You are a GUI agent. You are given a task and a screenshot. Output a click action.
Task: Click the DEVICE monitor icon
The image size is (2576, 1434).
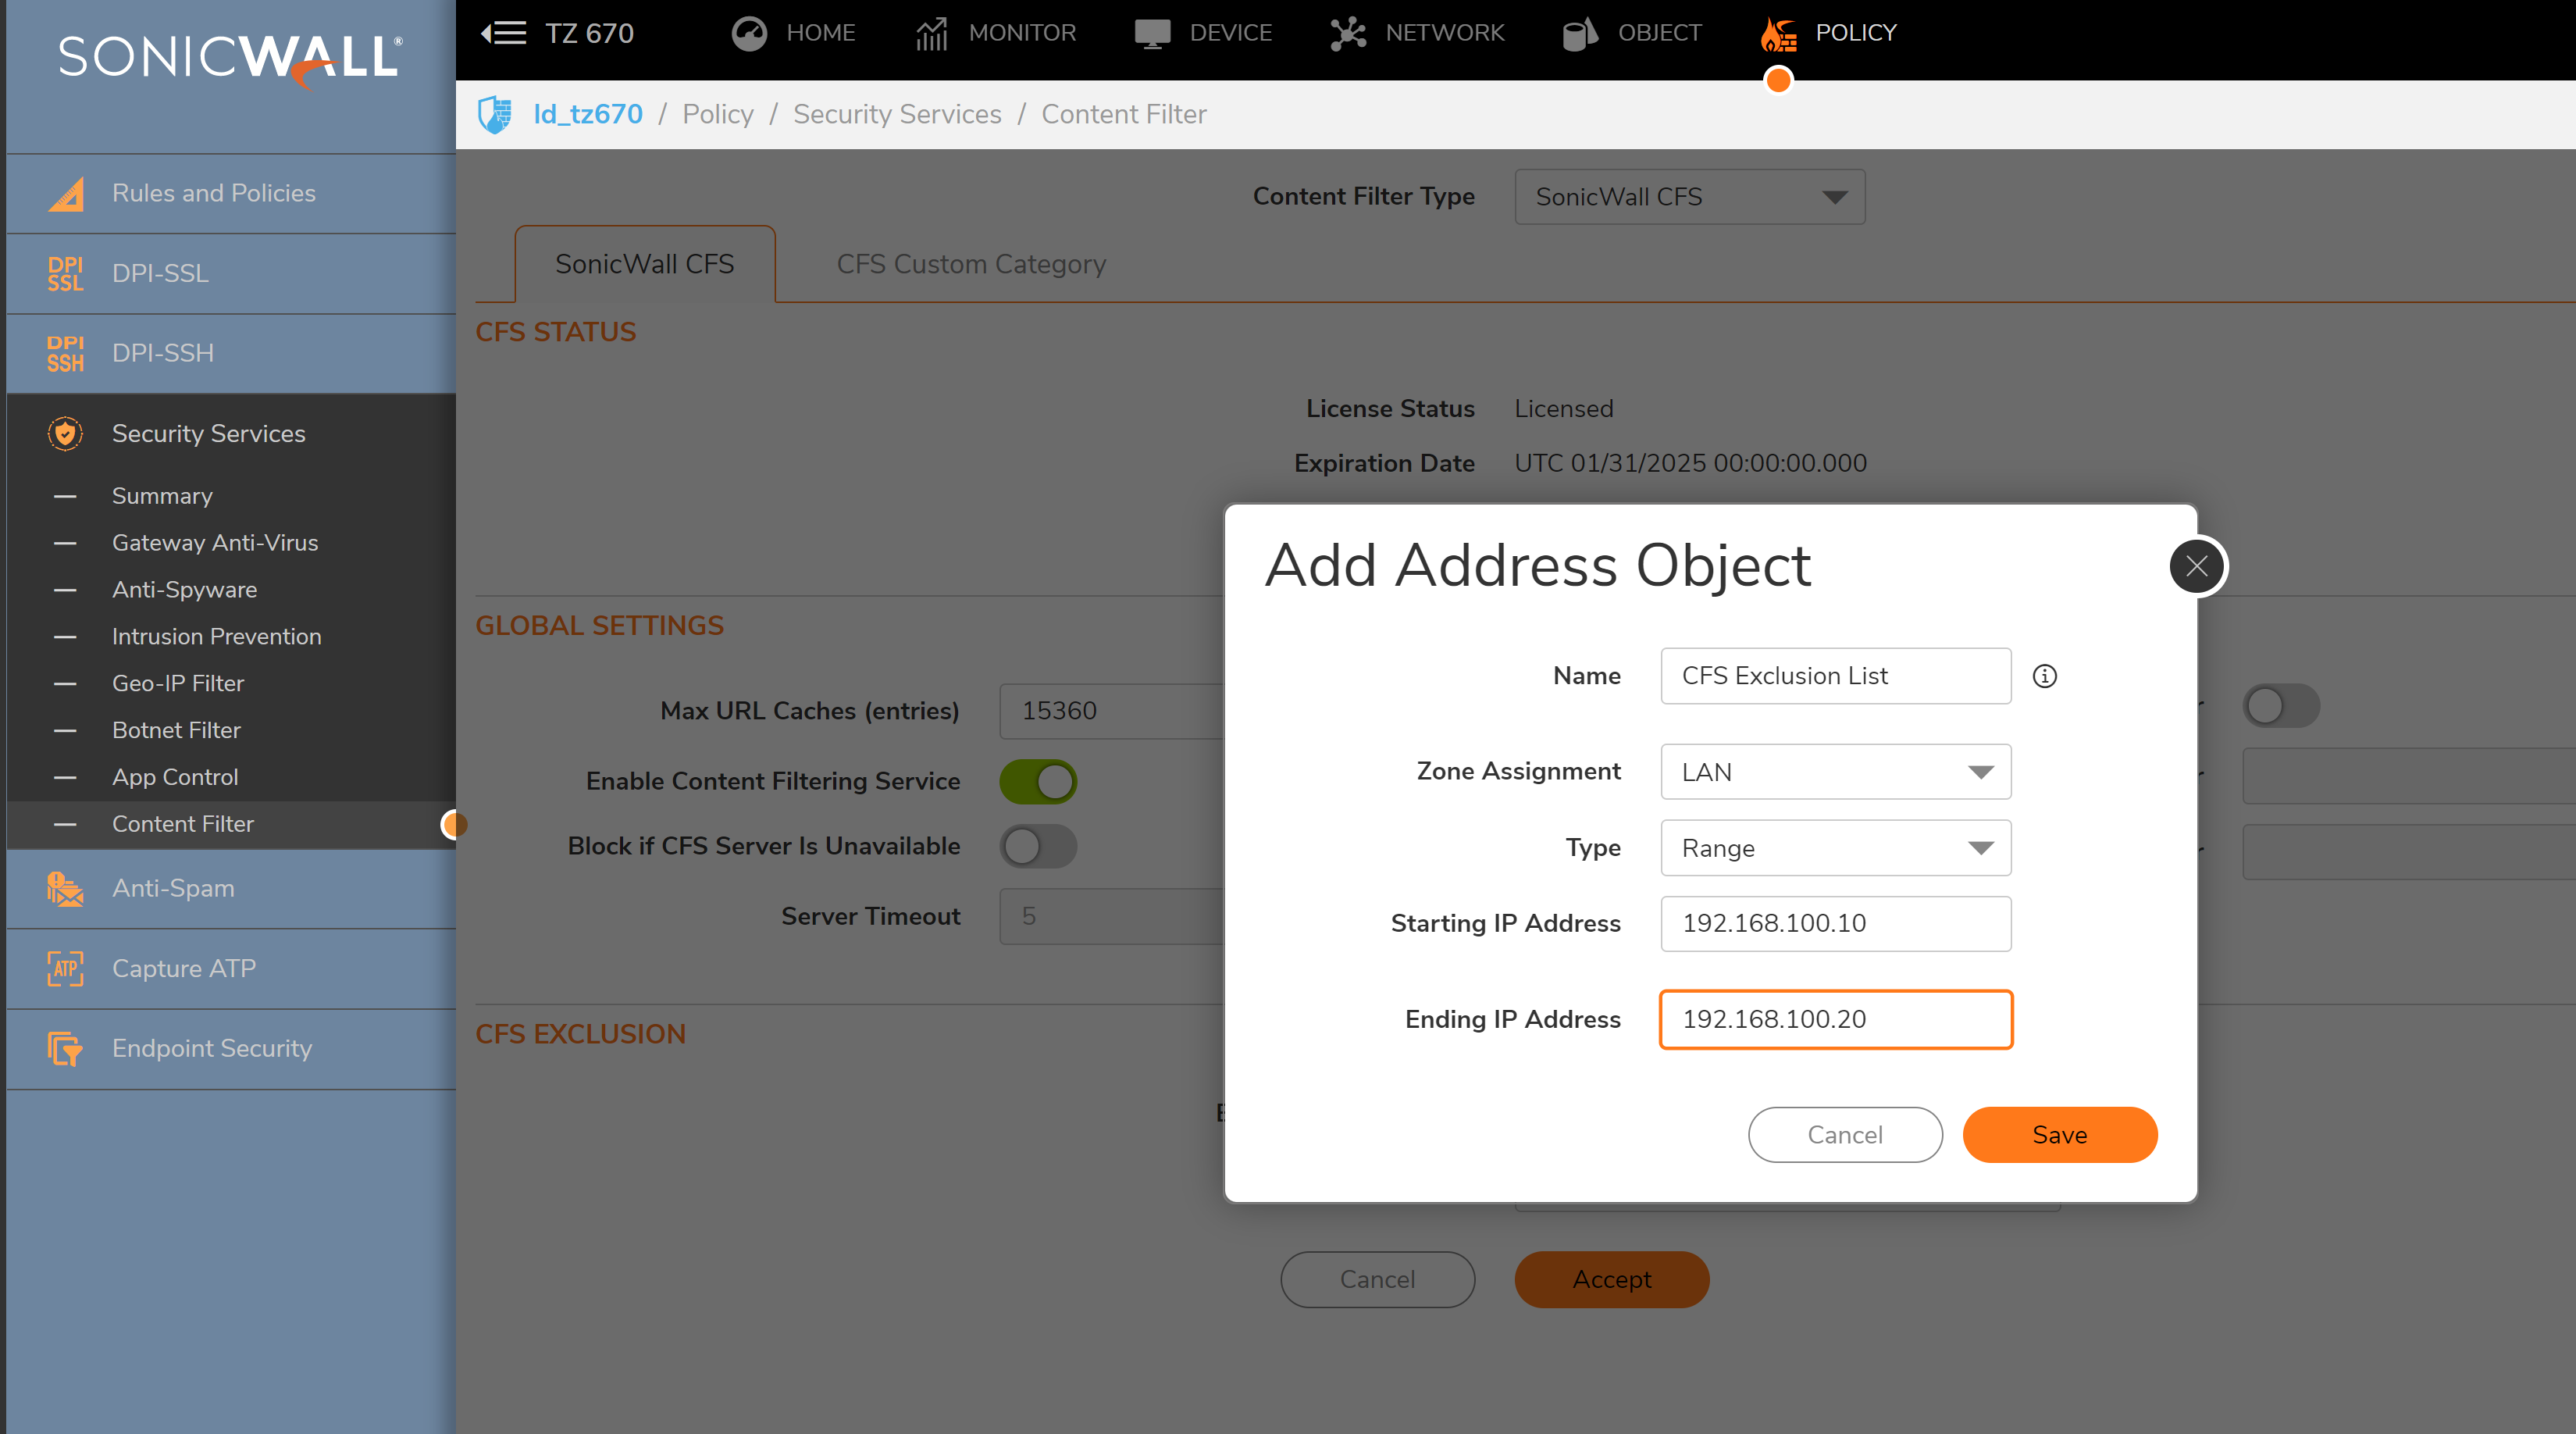[x=1152, y=33]
